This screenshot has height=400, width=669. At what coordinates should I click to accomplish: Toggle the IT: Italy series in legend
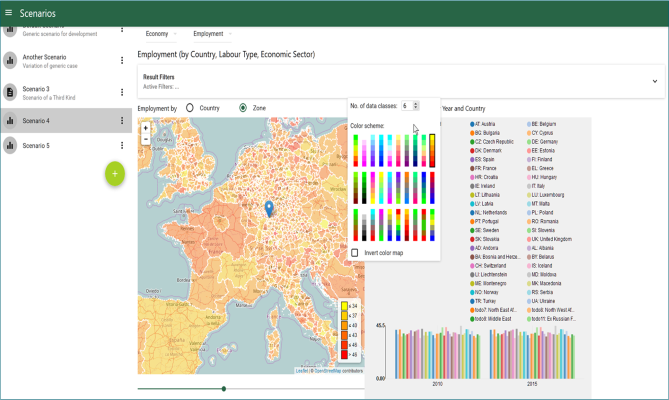536,186
